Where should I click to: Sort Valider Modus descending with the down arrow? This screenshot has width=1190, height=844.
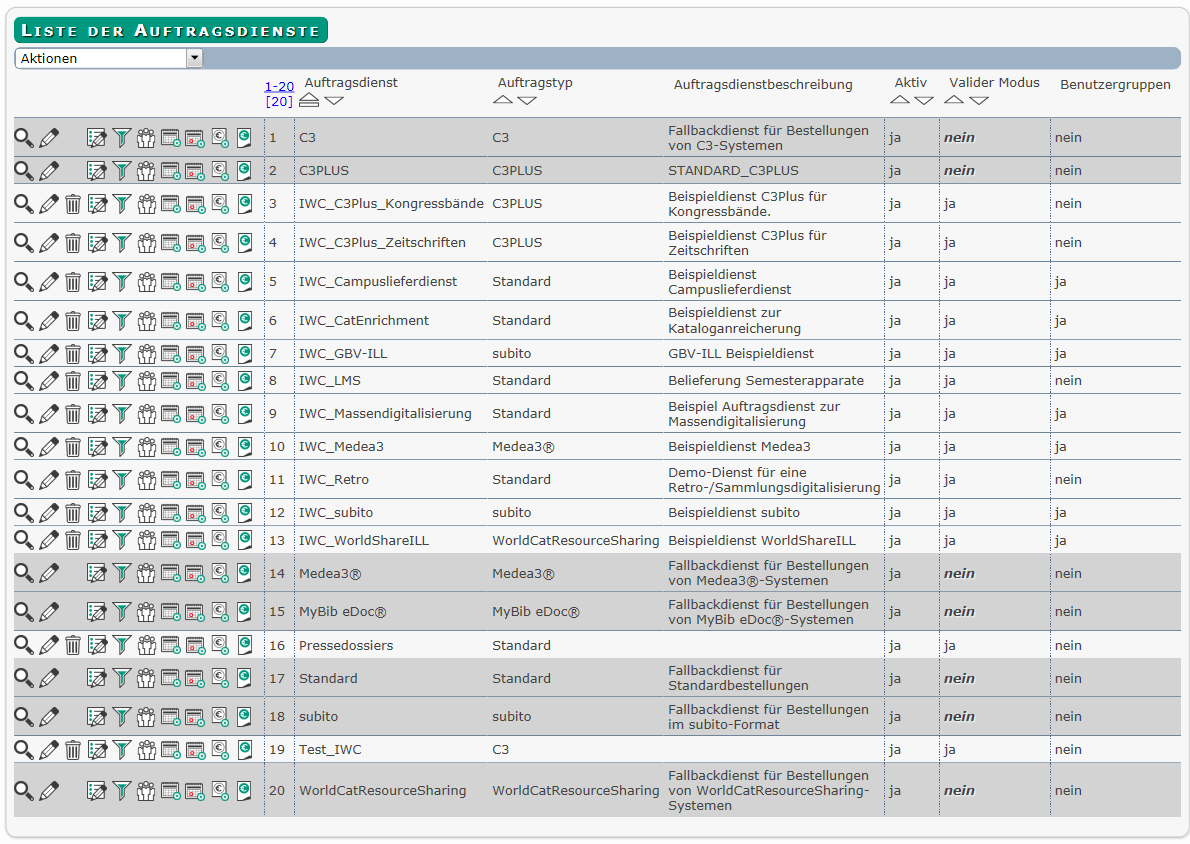pos(979,100)
